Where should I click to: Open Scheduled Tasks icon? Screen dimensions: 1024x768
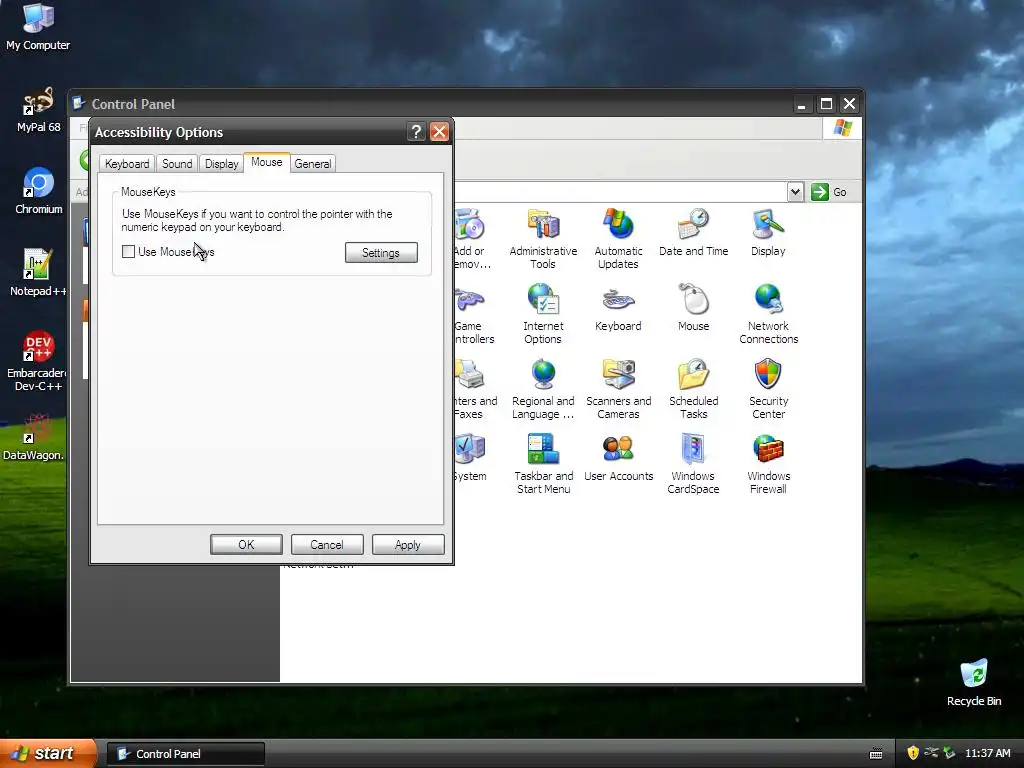pyautogui.click(x=694, y=389)
